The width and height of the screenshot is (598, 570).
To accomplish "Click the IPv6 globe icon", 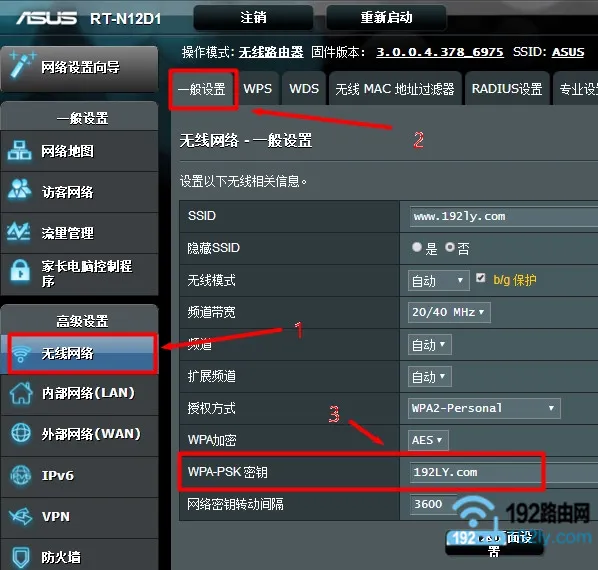I will point(21,475).
